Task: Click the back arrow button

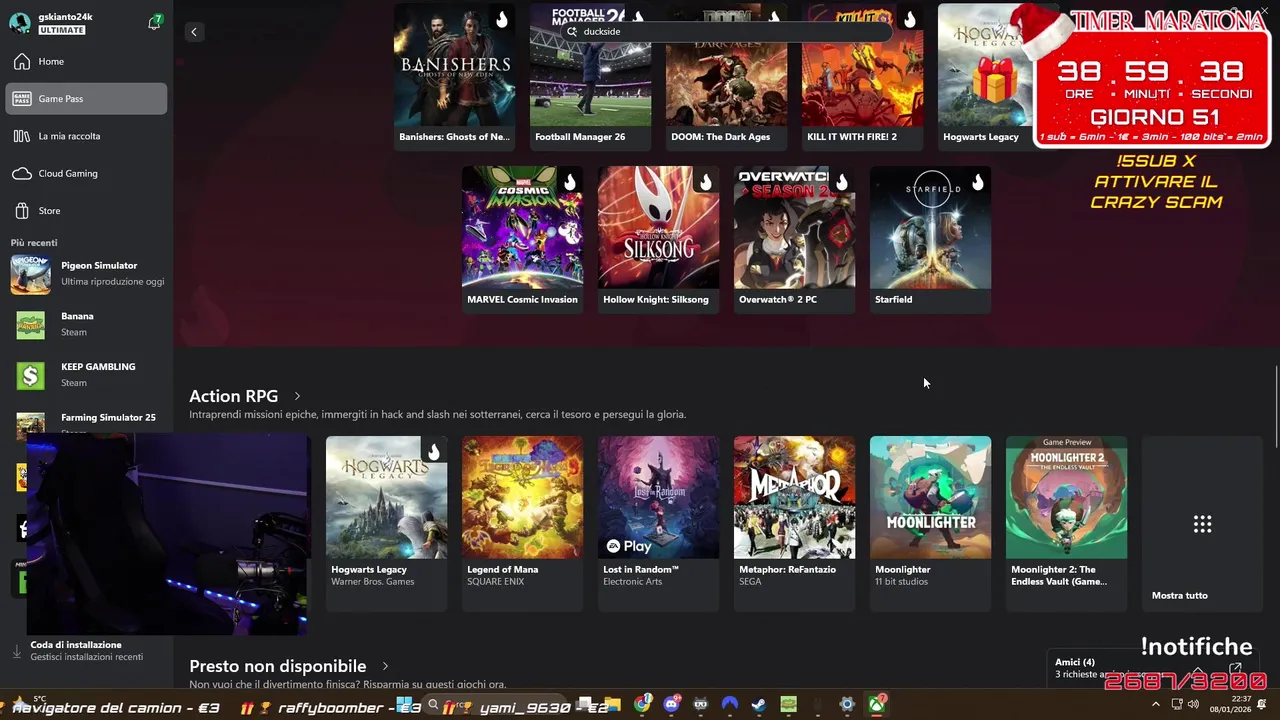Action: tap(194, 32)
